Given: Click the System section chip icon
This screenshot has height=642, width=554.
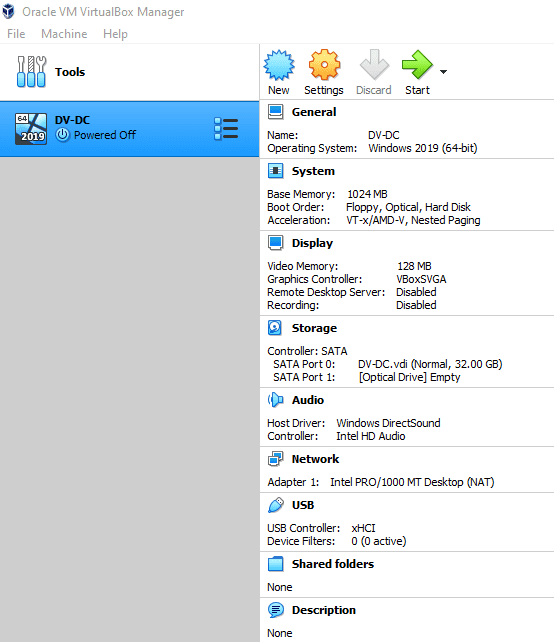Looking at the screenshot, I should click(x=275, y=171).
